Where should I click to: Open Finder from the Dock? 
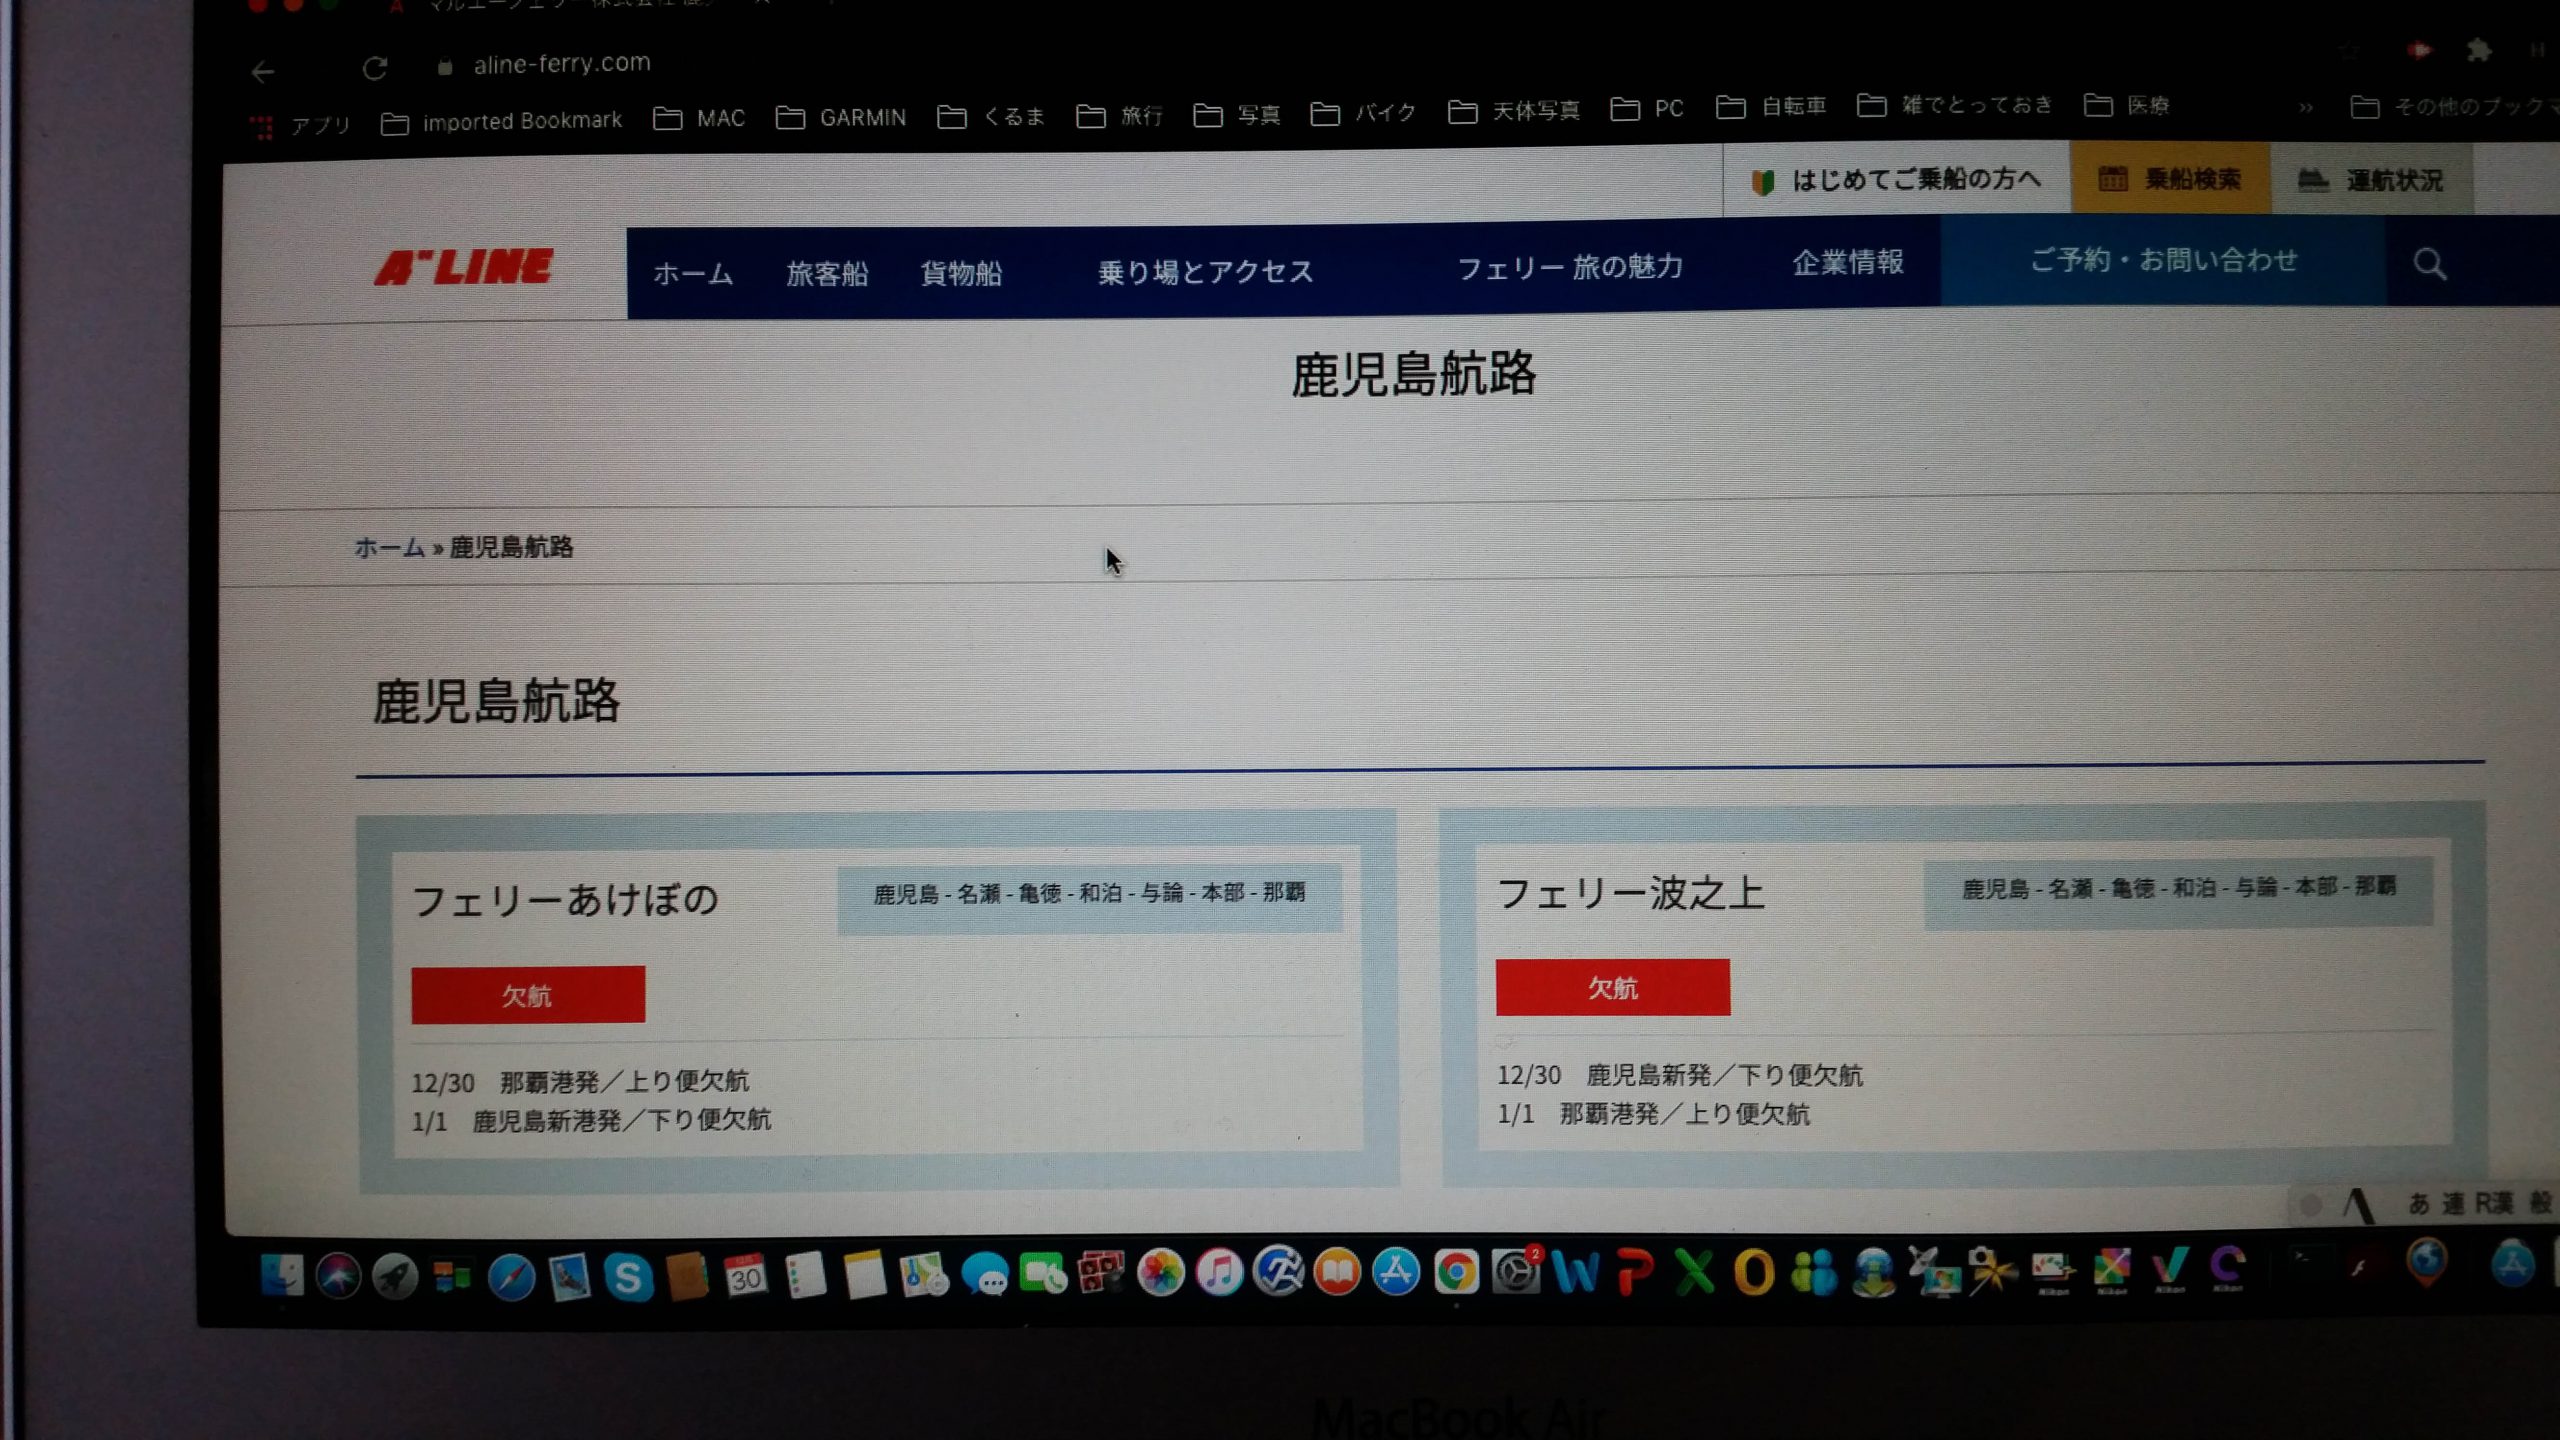[x=281, y=1276]
